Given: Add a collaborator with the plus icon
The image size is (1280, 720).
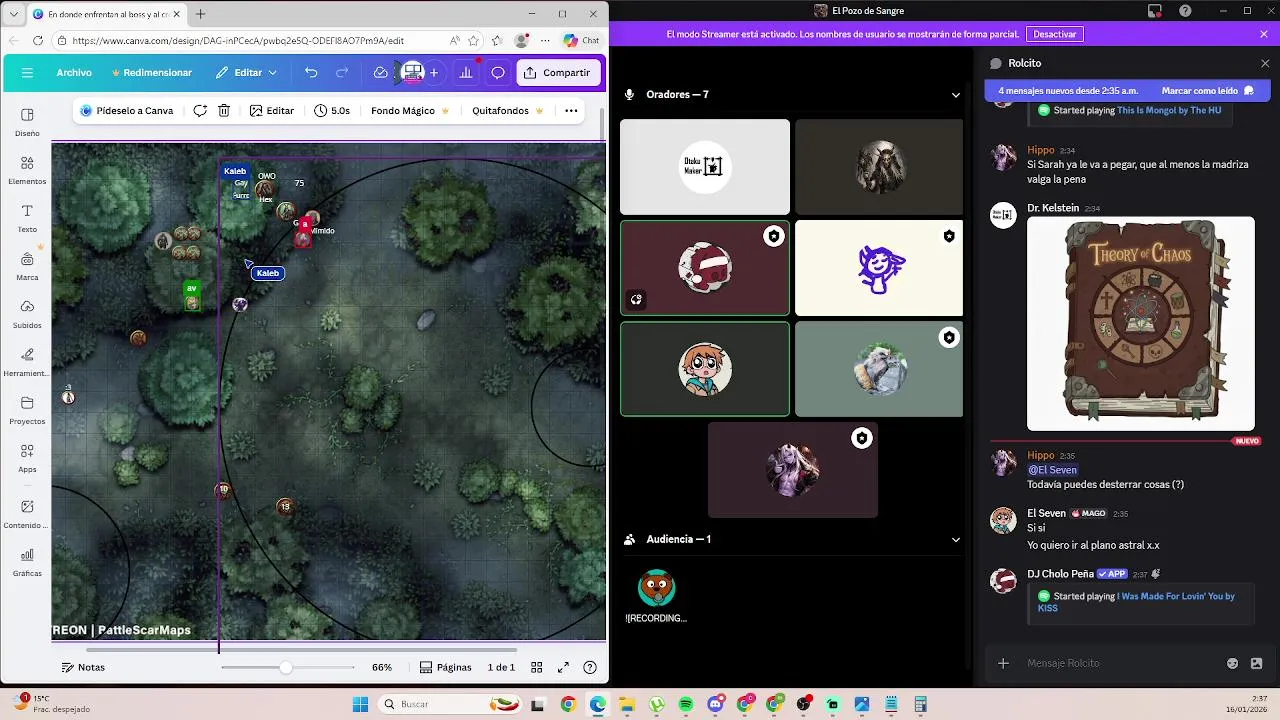Looking at the screenshot, I should (x=434, y=73).
